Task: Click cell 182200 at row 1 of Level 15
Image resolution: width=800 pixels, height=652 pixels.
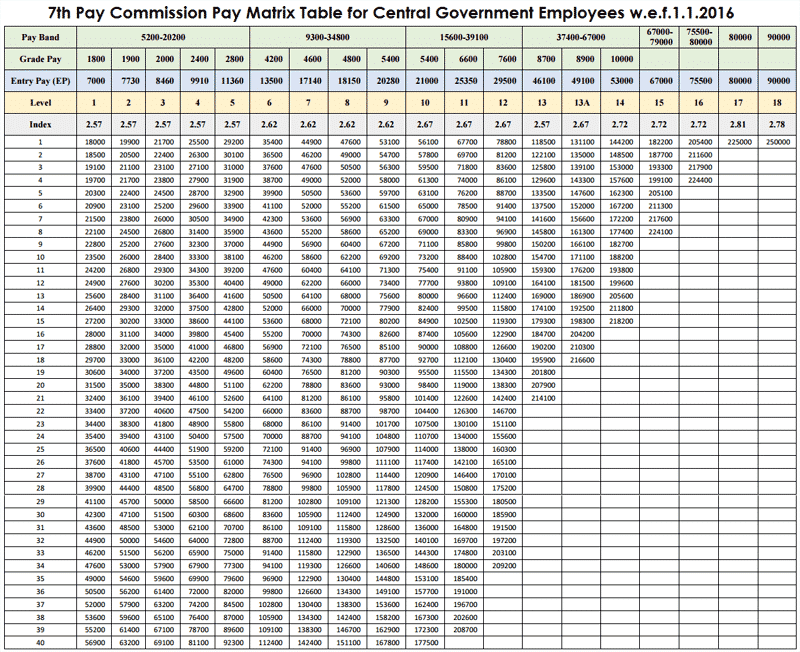Action: tap(660, 142)
